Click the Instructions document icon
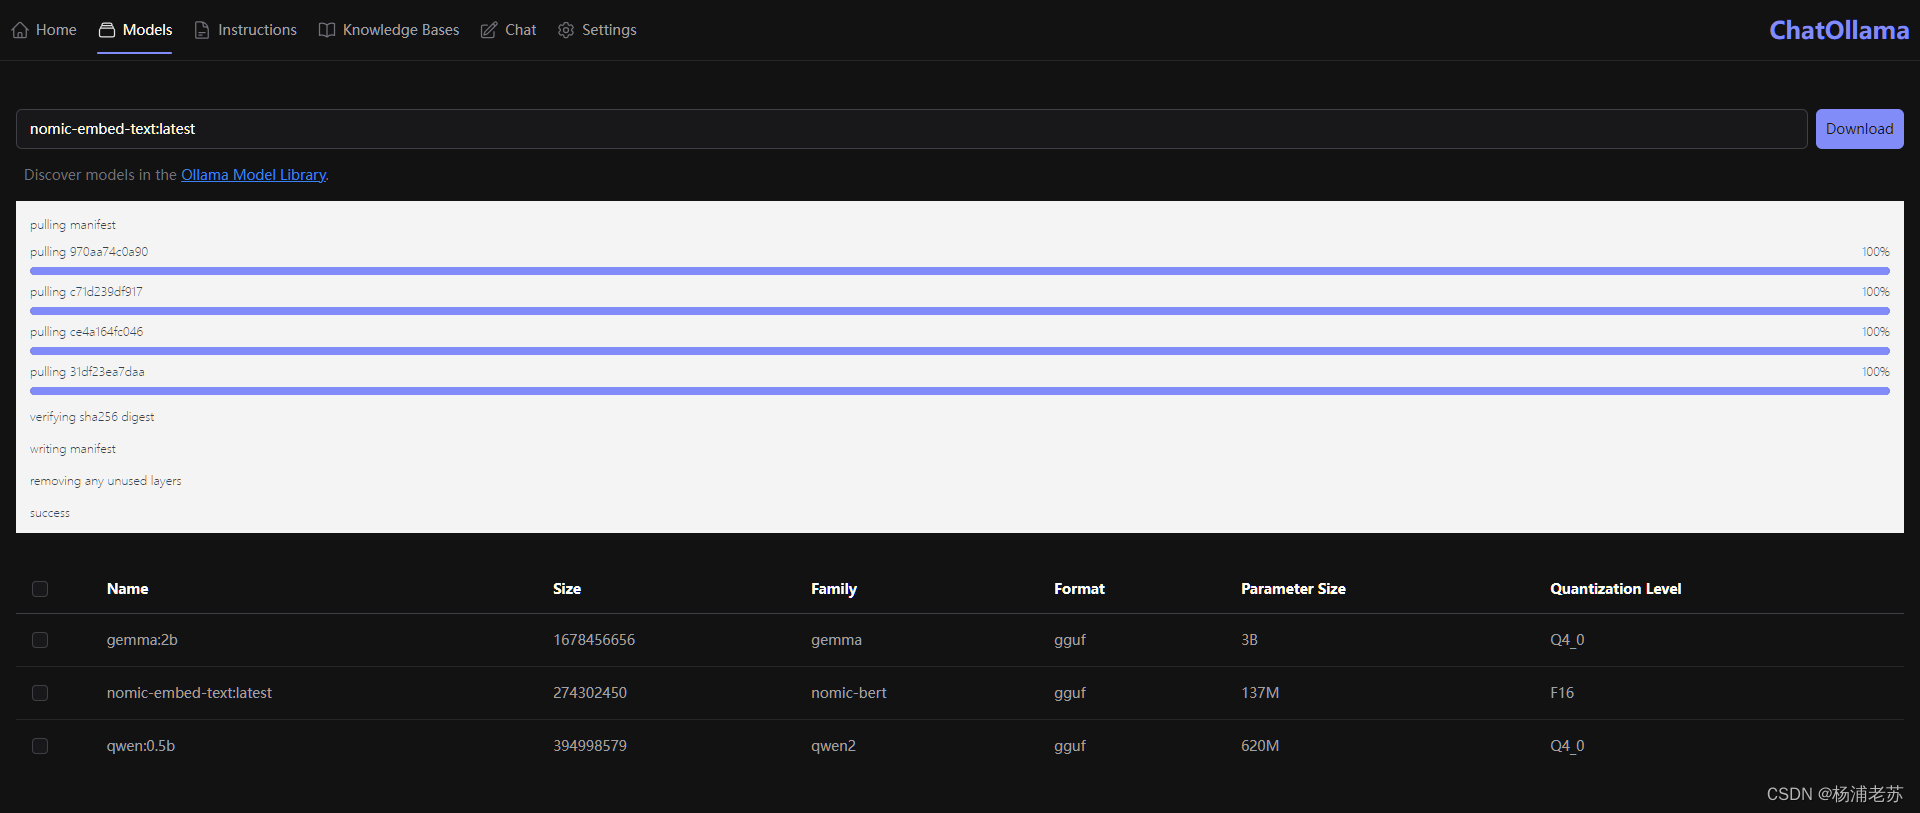This screenshot has width=1920, height=813. (x=202, y=30)
